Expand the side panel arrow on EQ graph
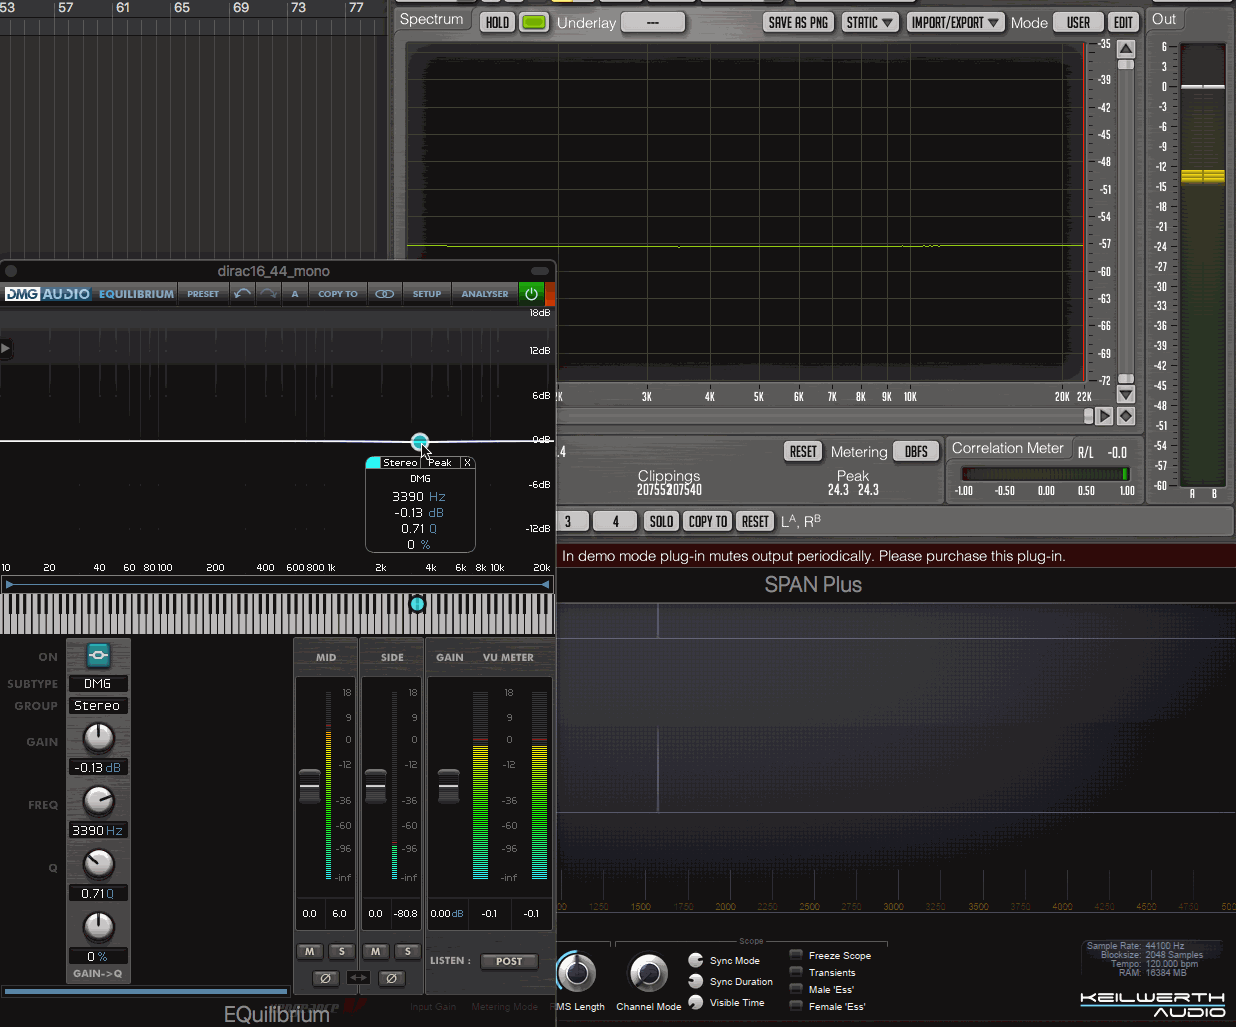 click(x=5, y=348)
